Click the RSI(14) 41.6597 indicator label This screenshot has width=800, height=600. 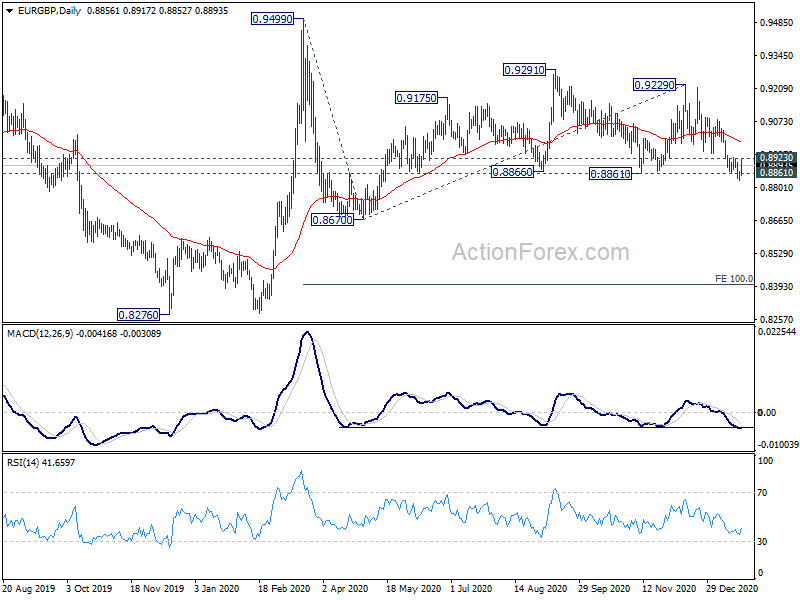point(41,463)
